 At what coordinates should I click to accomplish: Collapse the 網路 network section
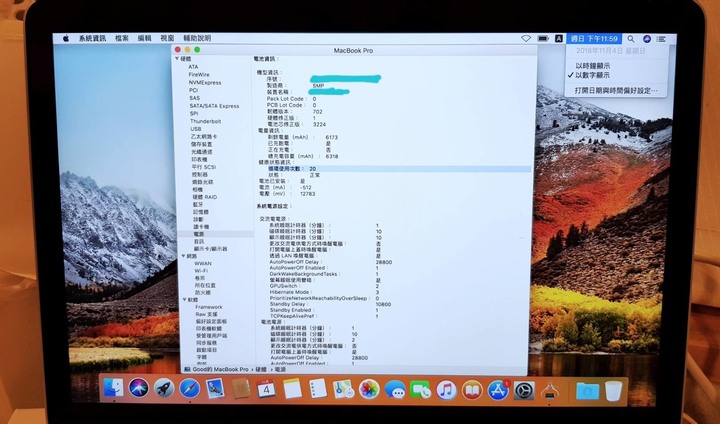click(x=183, y=256)
